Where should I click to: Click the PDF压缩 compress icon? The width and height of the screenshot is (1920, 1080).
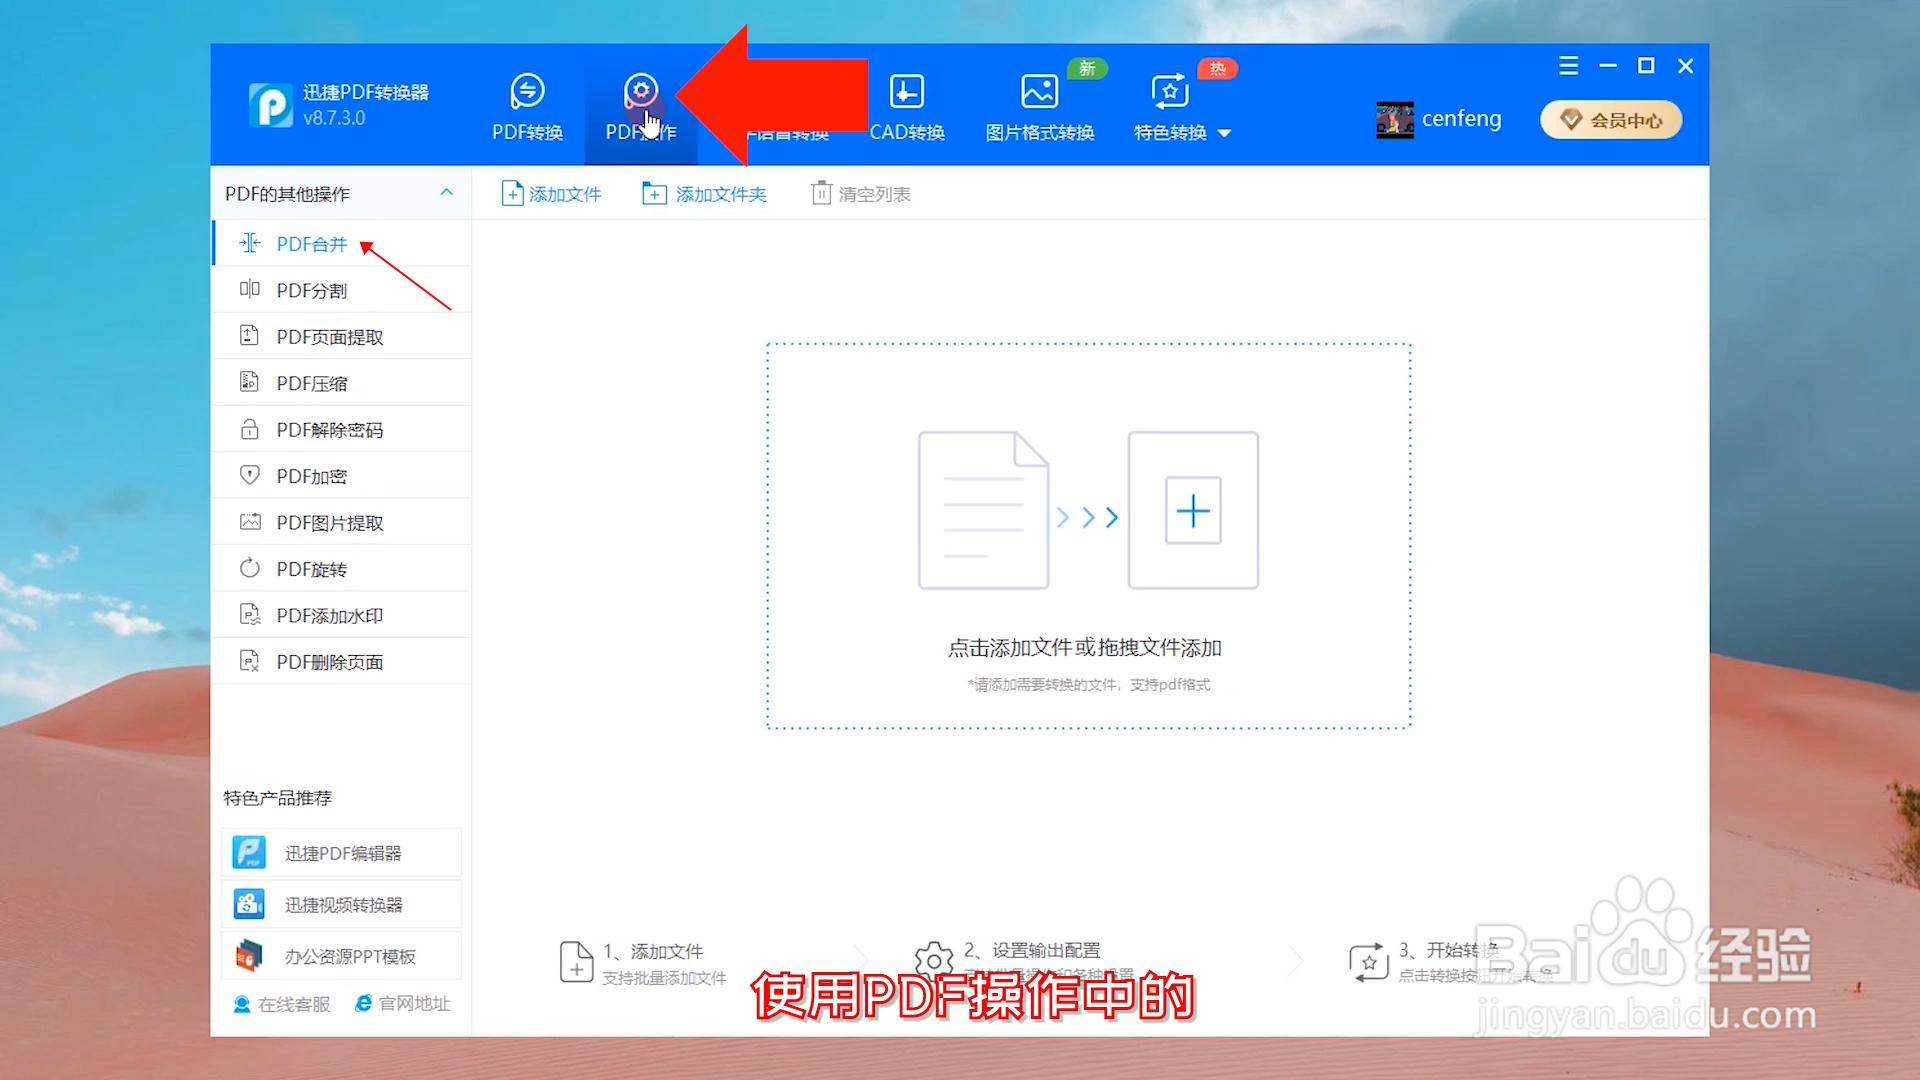[249, 383]
